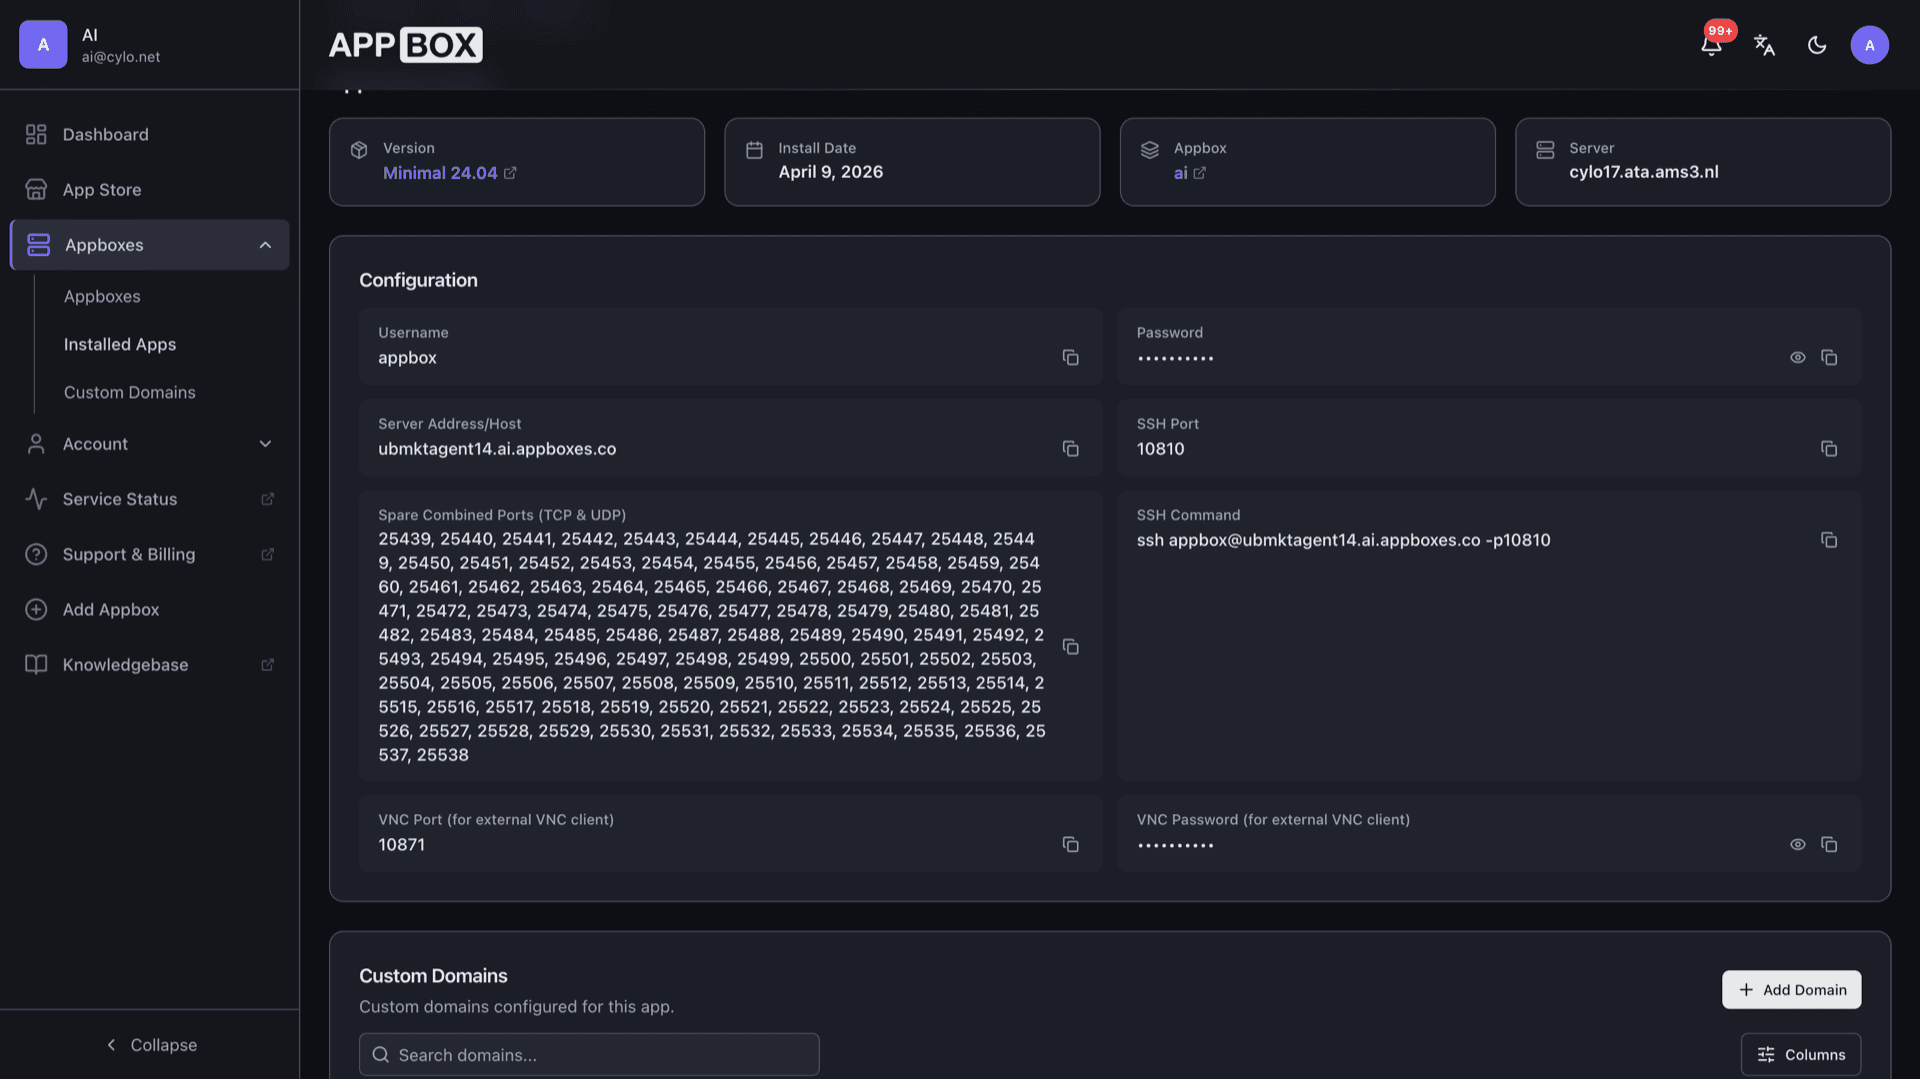Image resolution: width=1920 pixels, height=1079 pixels.
Task: Select the server name cylo17.ata.ams3.nl
Action: click(x=1643, y=172)
